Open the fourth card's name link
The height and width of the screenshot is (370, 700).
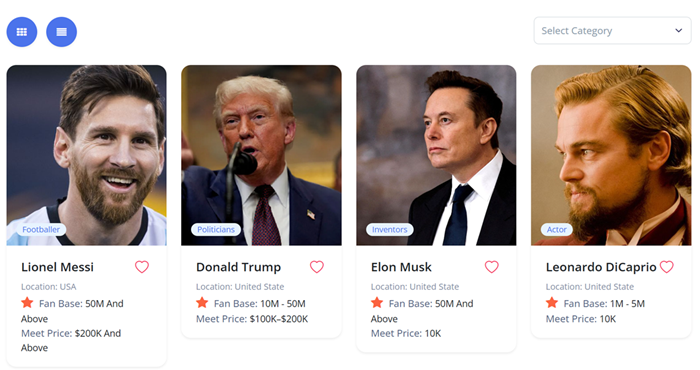[601, 267]
